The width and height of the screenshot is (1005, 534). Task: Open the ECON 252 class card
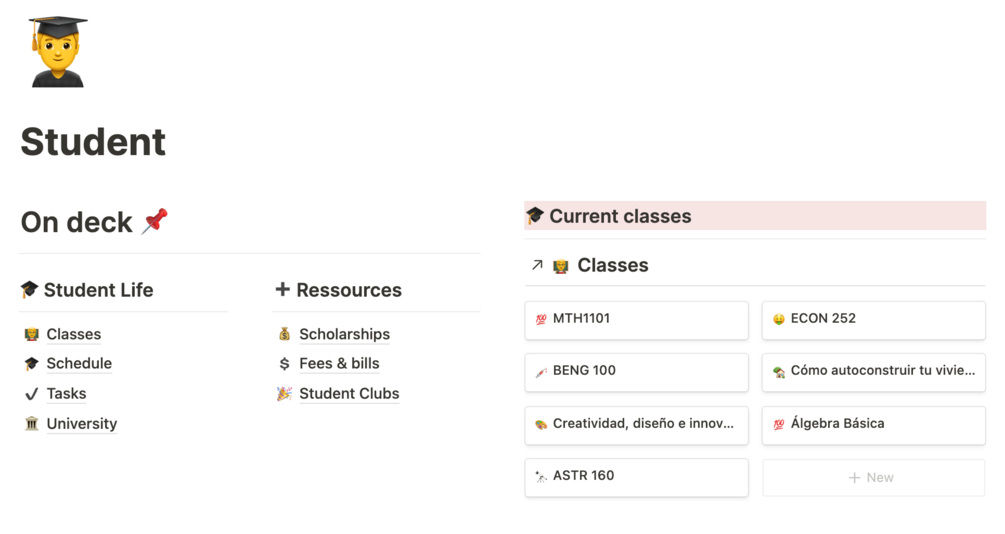pos(873,320)
